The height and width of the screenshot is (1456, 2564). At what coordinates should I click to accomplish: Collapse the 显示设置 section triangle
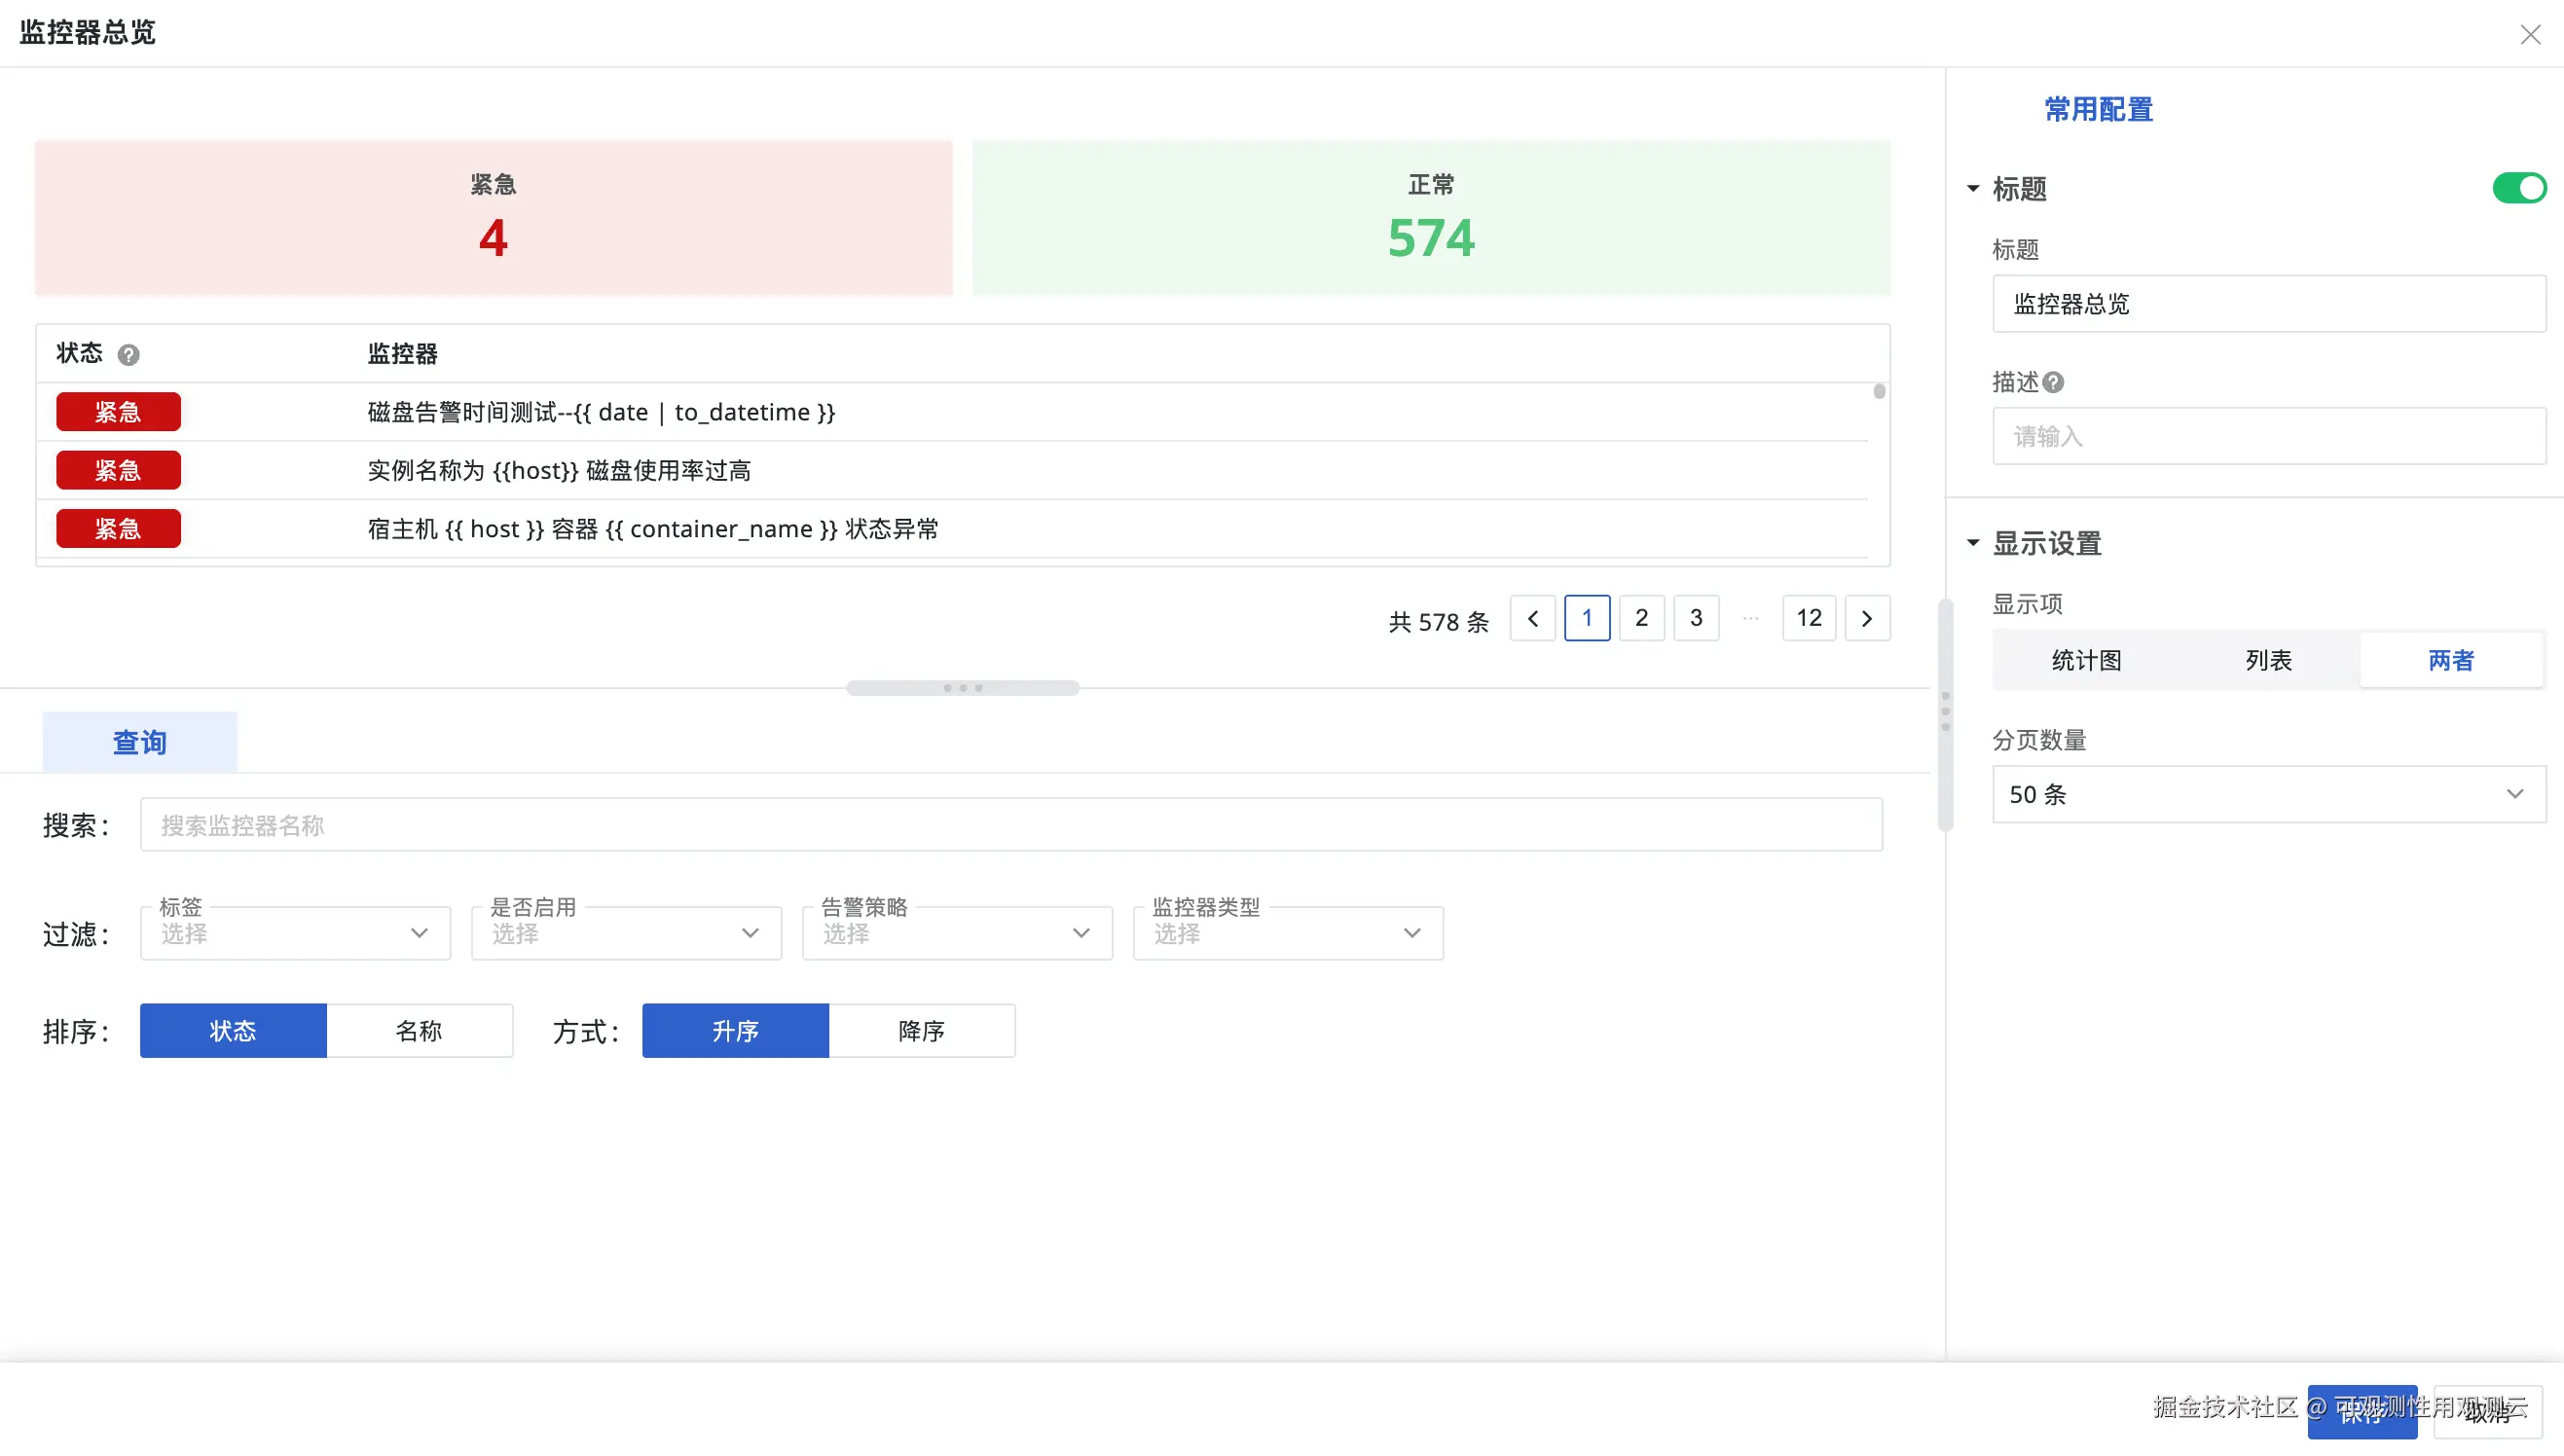click(1973, 543)
